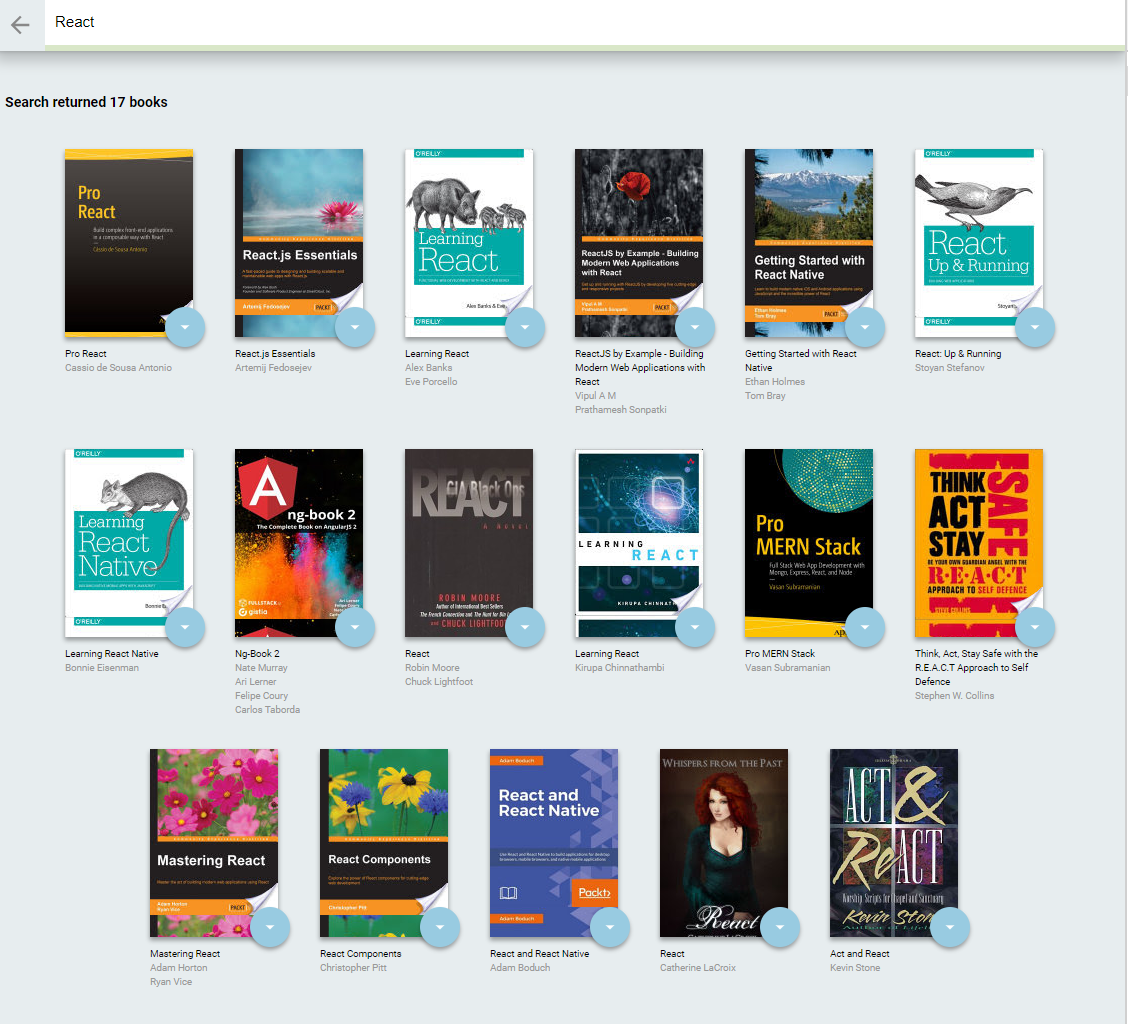
Task: Open shelf dropdown on Think, Act, Stay Safe
Action: pyautogui.click(x=1034, y=627)
